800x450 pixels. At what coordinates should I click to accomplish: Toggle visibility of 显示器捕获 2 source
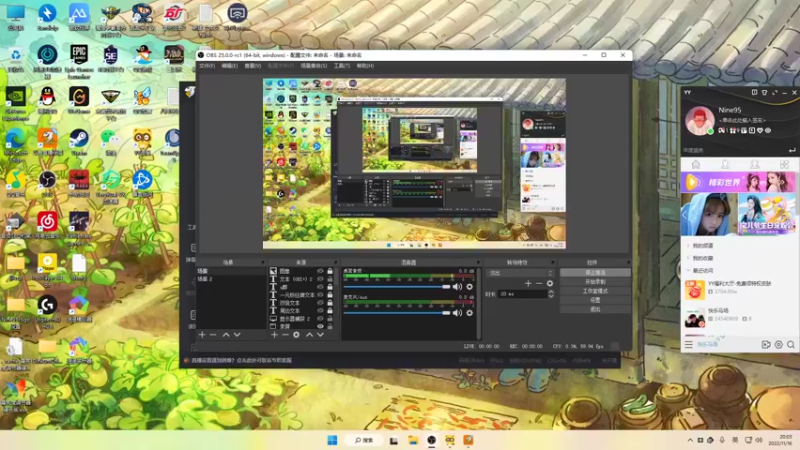point(320,318)
